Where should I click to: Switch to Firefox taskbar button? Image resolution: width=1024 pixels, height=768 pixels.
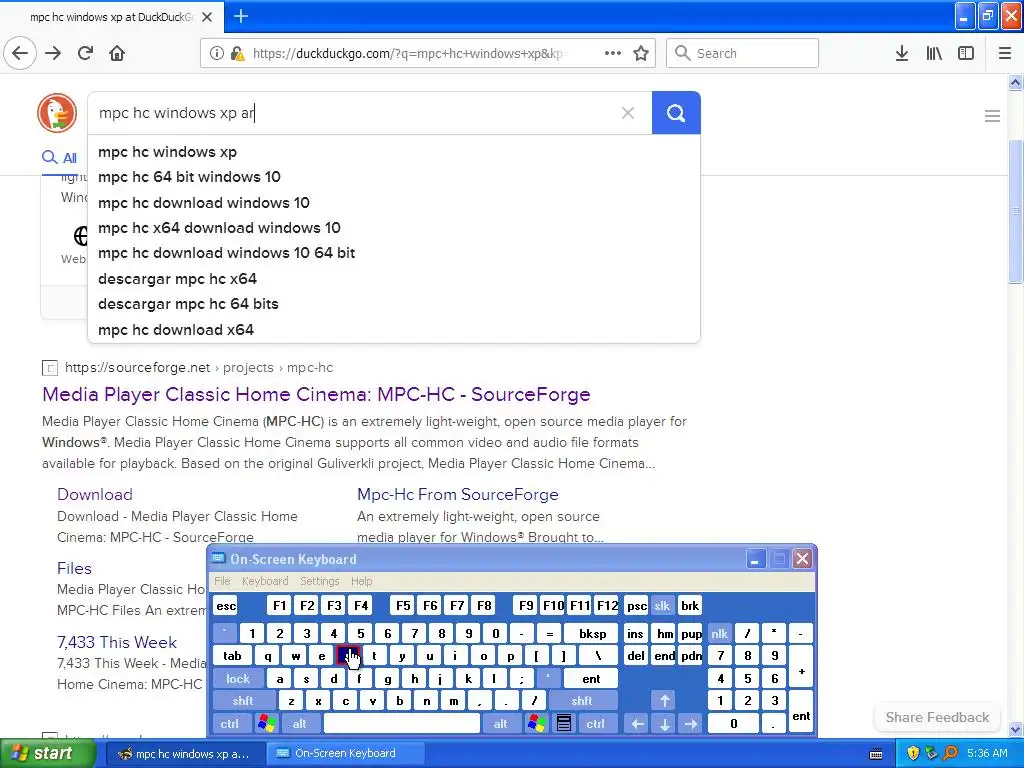185,754
